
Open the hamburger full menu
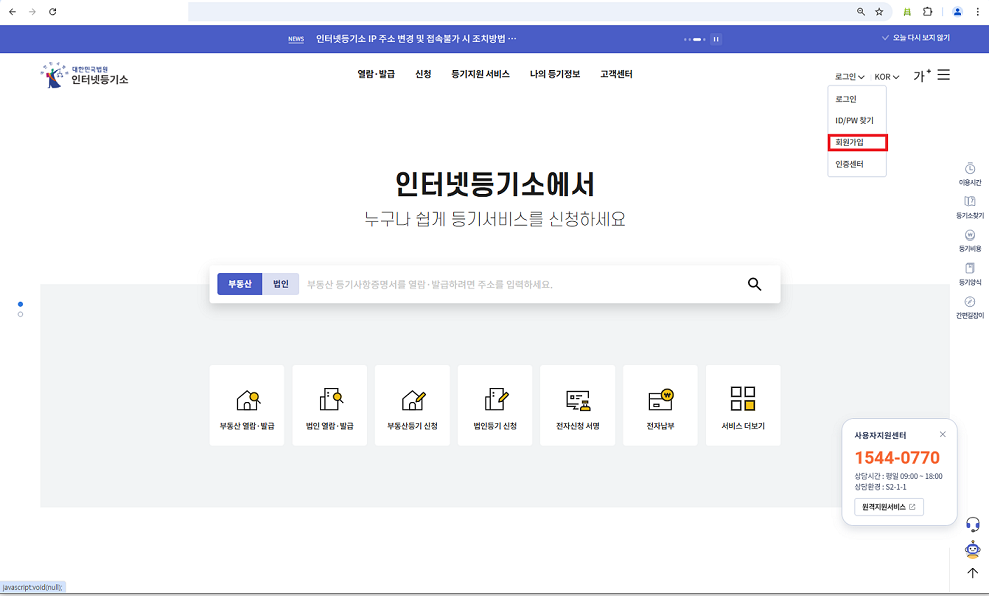pyautogui.click(x=944, y=75)
